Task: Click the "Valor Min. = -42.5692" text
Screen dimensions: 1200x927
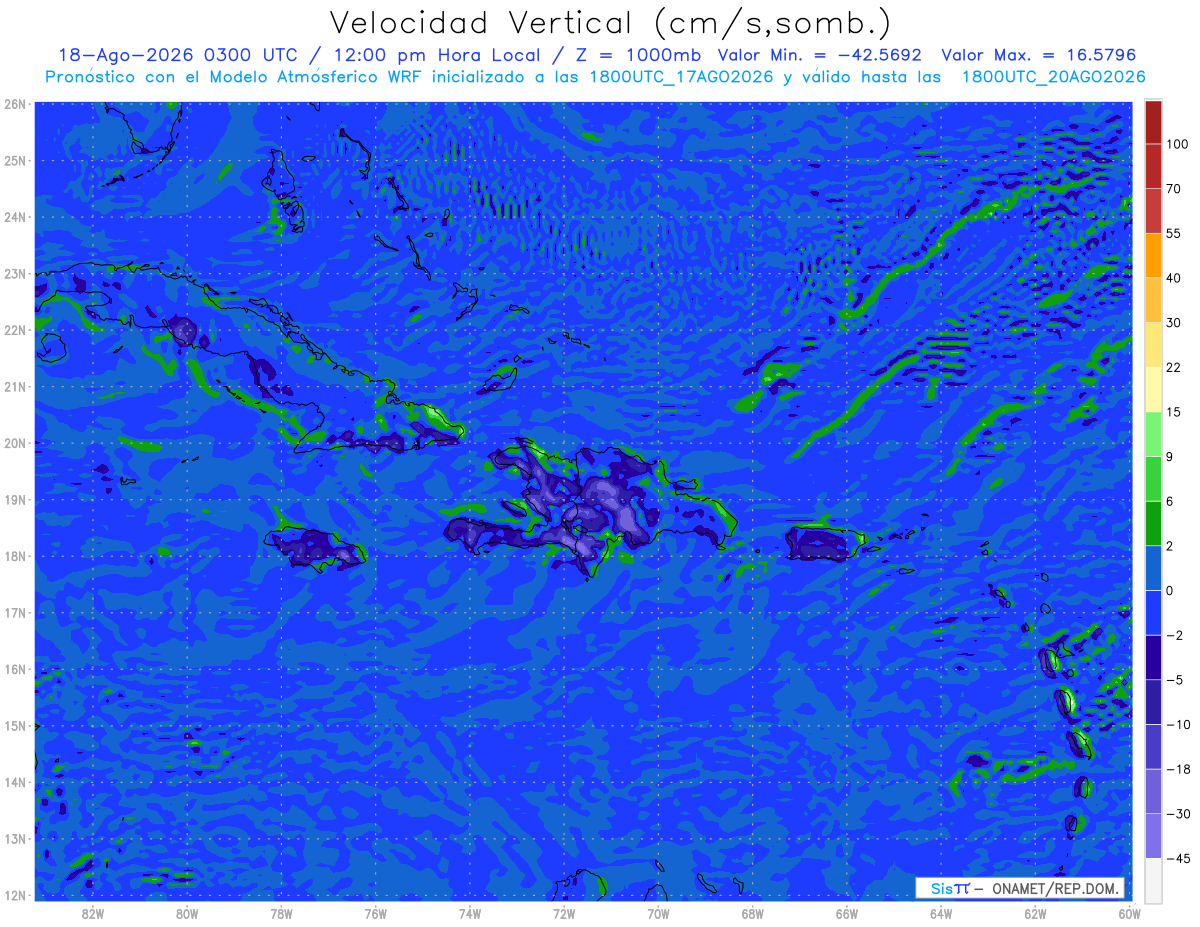Action: 820,55
